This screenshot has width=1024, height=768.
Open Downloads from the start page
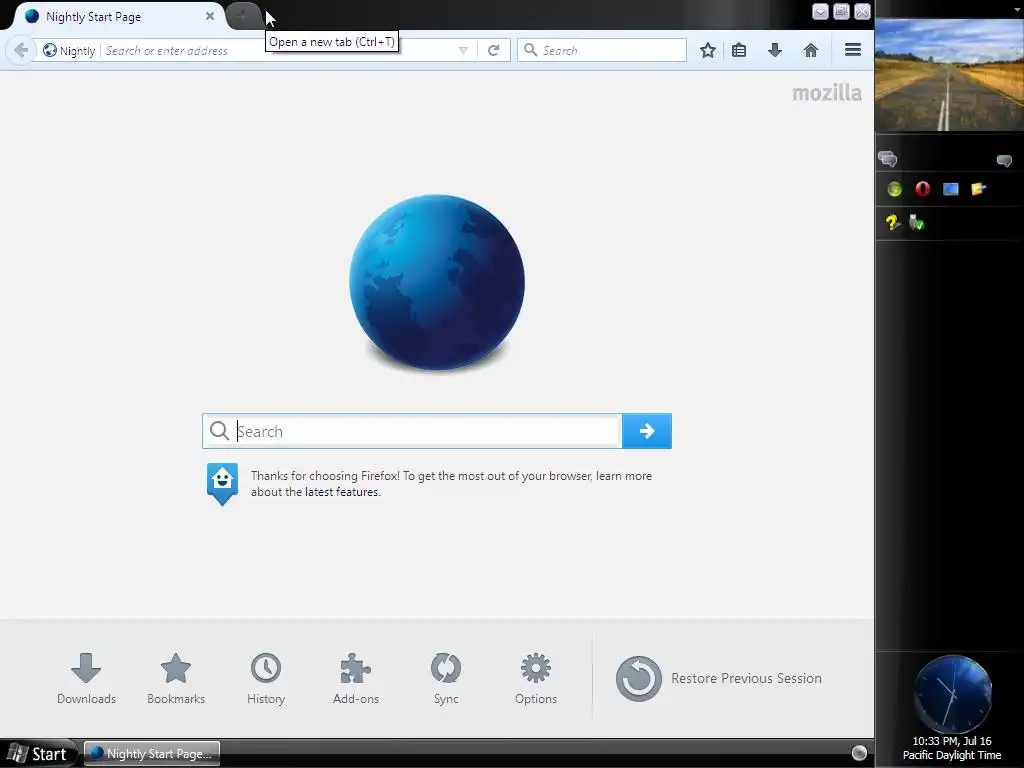click(86, 679)
